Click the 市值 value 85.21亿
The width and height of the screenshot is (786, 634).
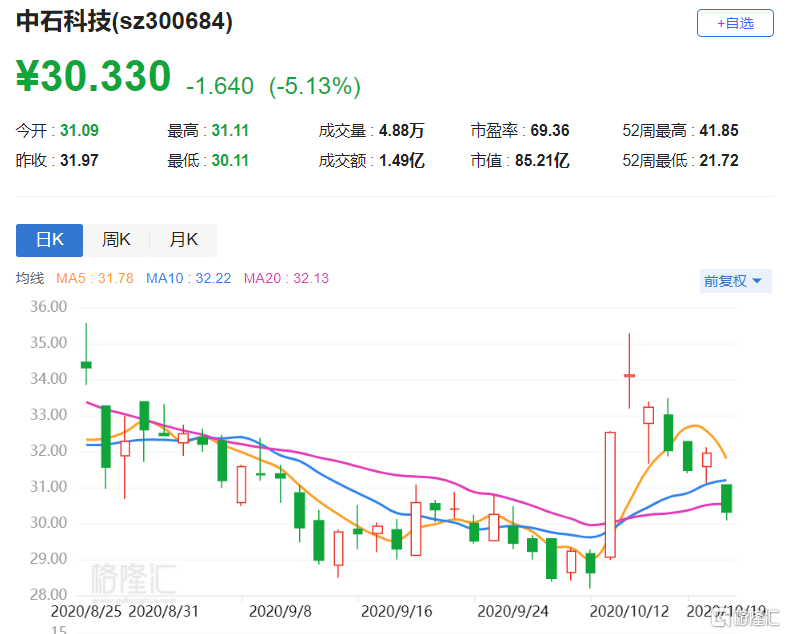pos(542,160)
